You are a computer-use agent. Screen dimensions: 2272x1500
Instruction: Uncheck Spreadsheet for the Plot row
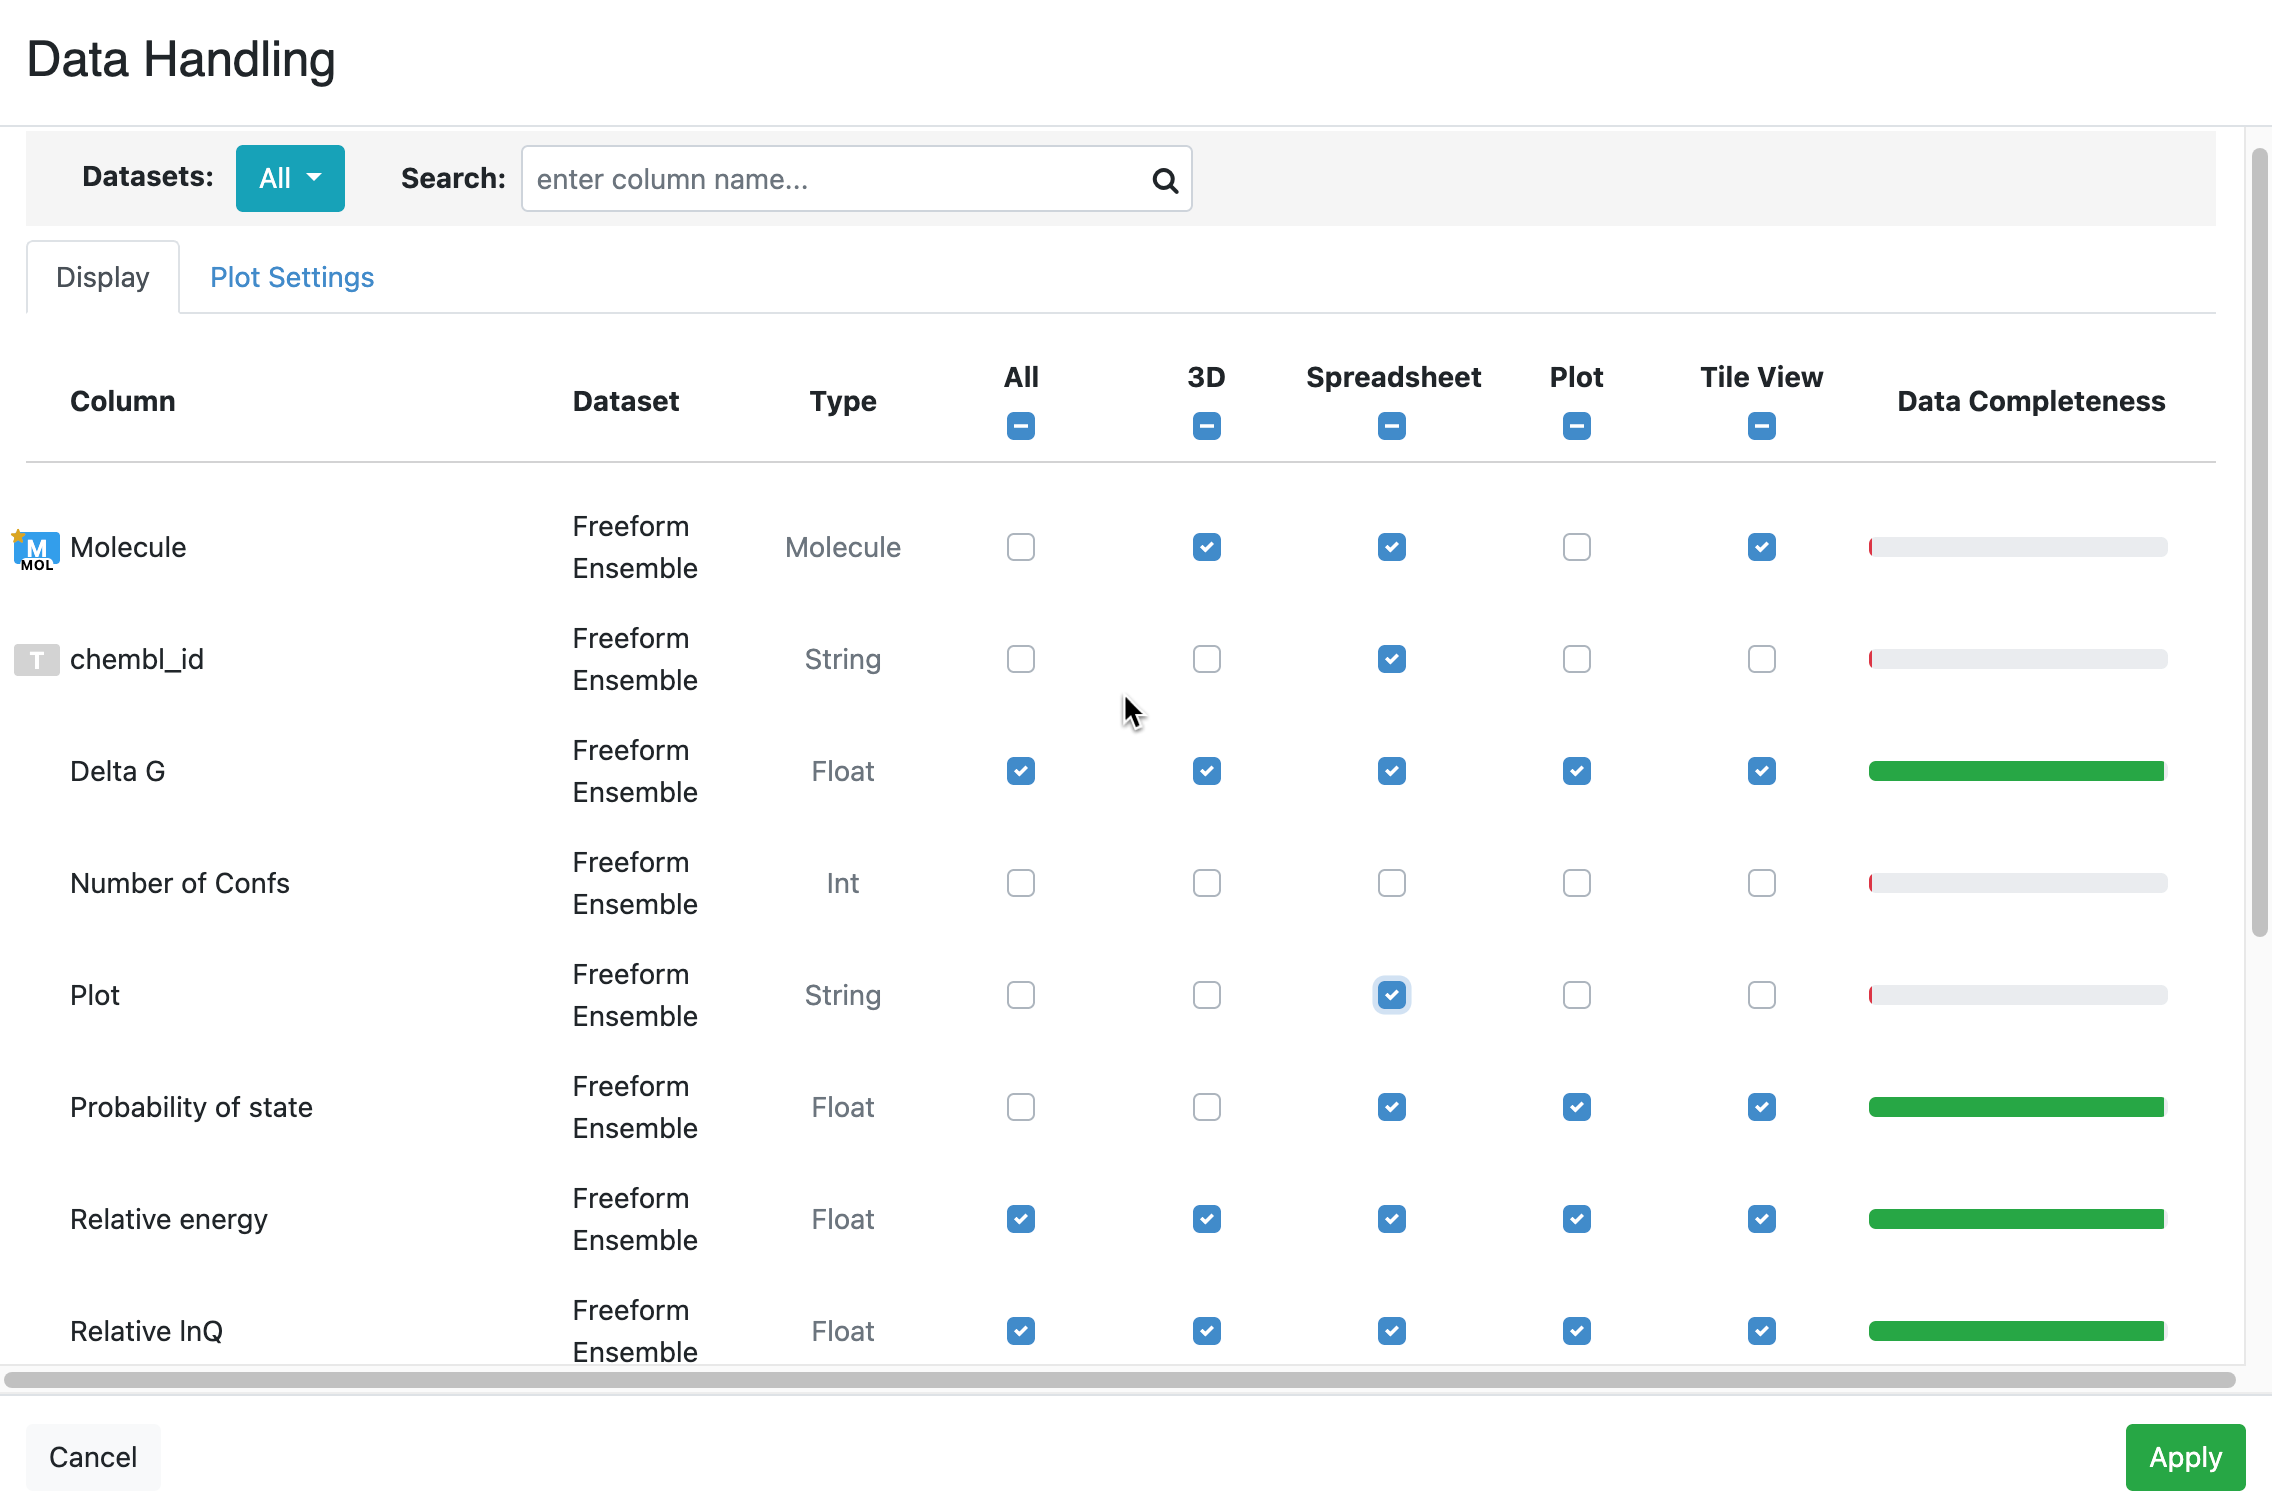1392,995
